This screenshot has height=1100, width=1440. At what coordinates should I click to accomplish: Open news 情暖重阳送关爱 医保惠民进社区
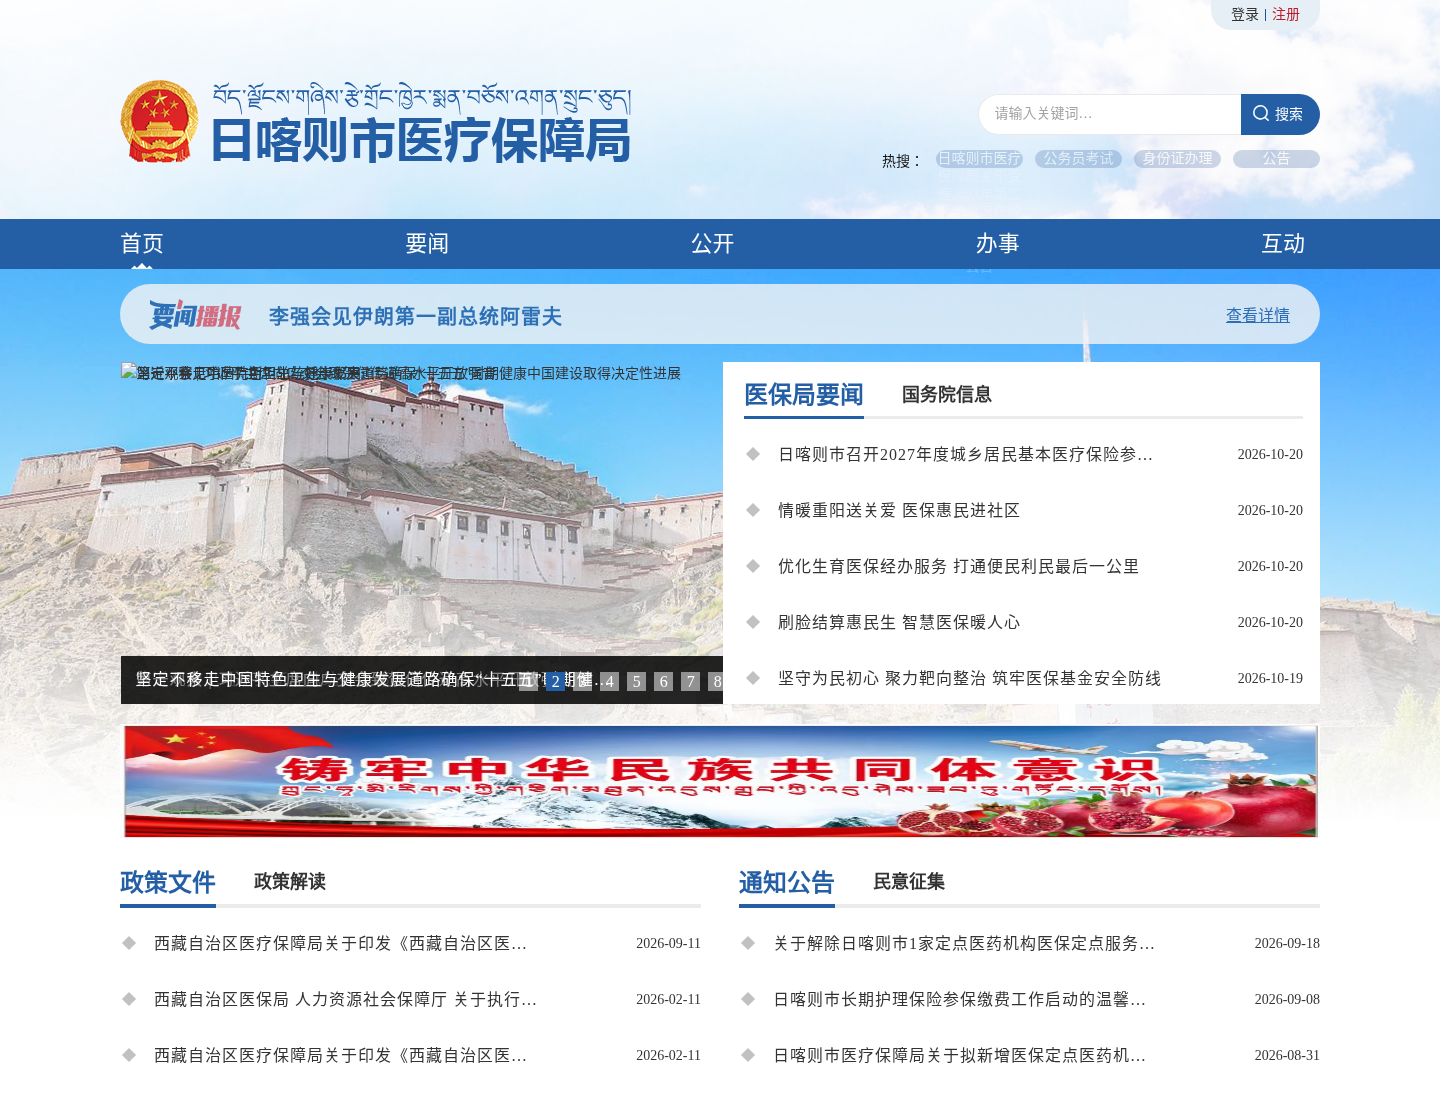coord(899,510)
